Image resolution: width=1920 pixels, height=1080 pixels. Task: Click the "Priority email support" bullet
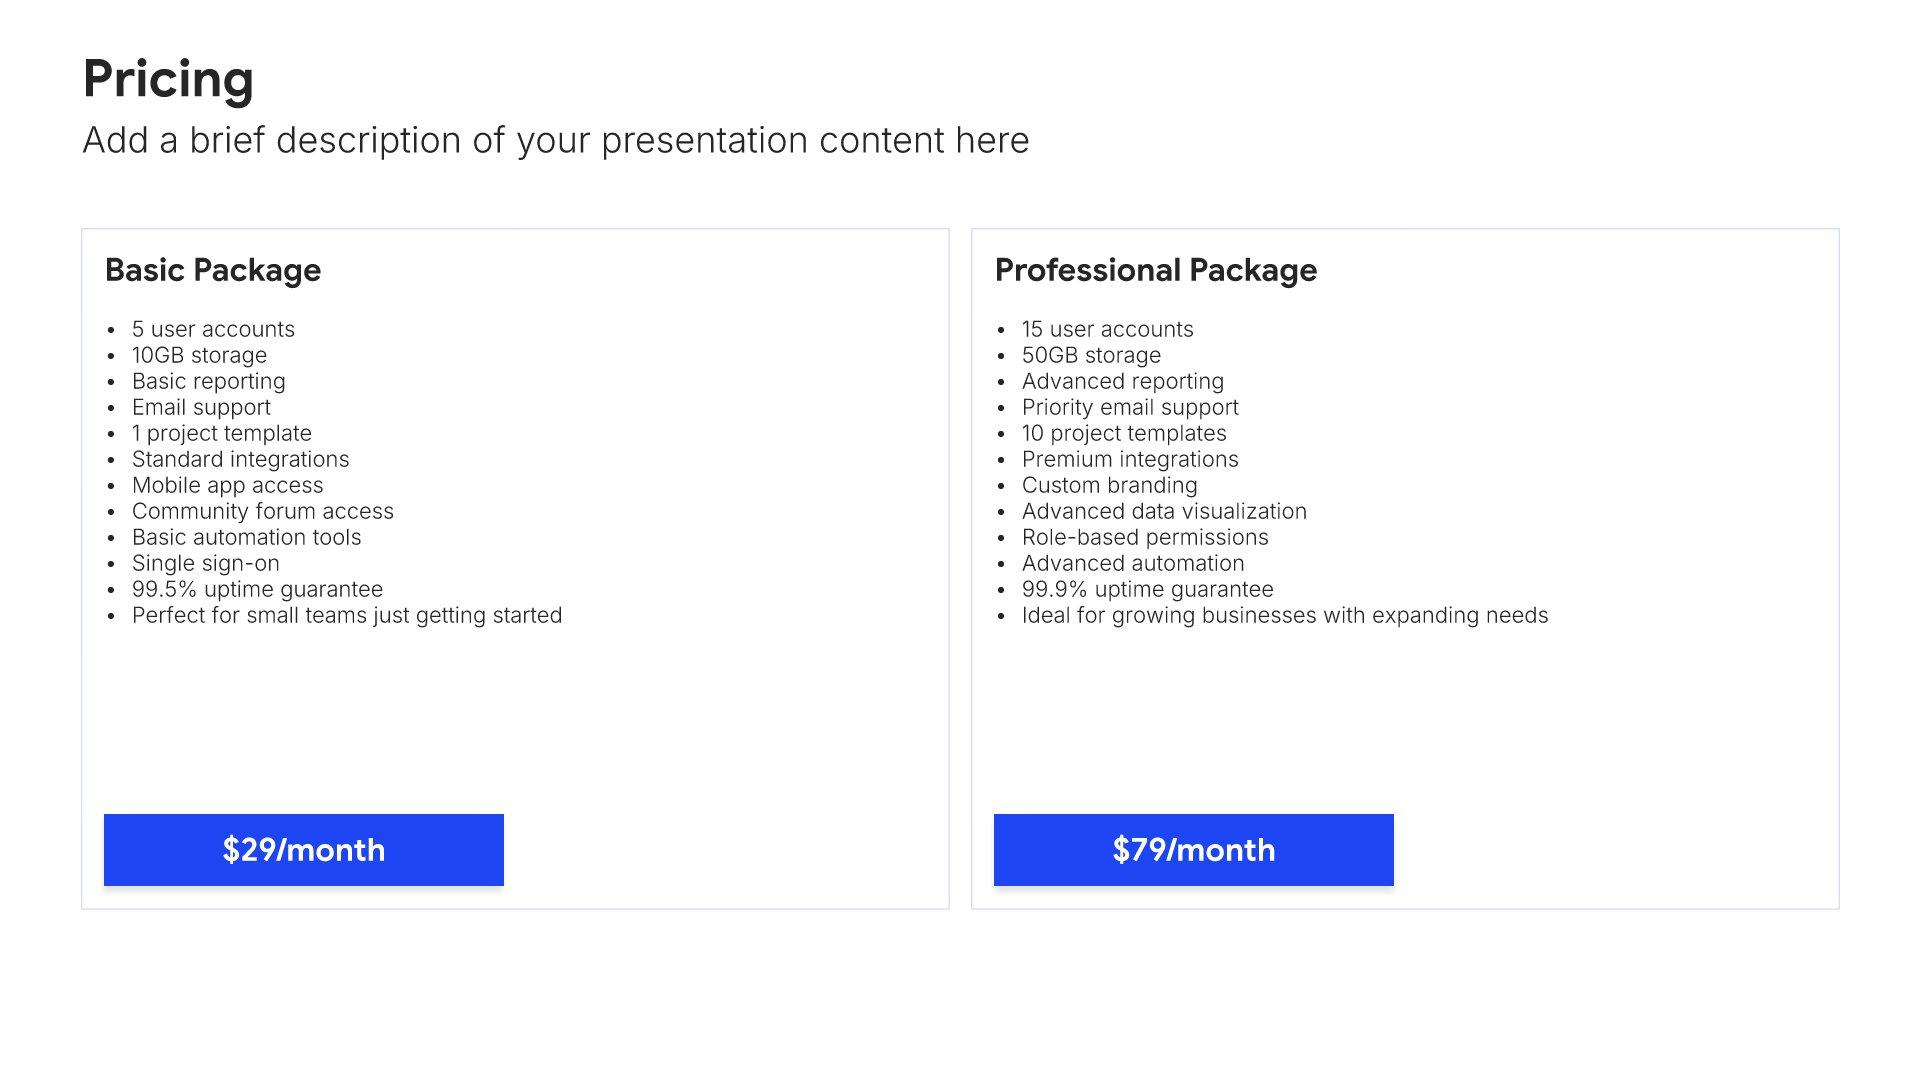1130,407
